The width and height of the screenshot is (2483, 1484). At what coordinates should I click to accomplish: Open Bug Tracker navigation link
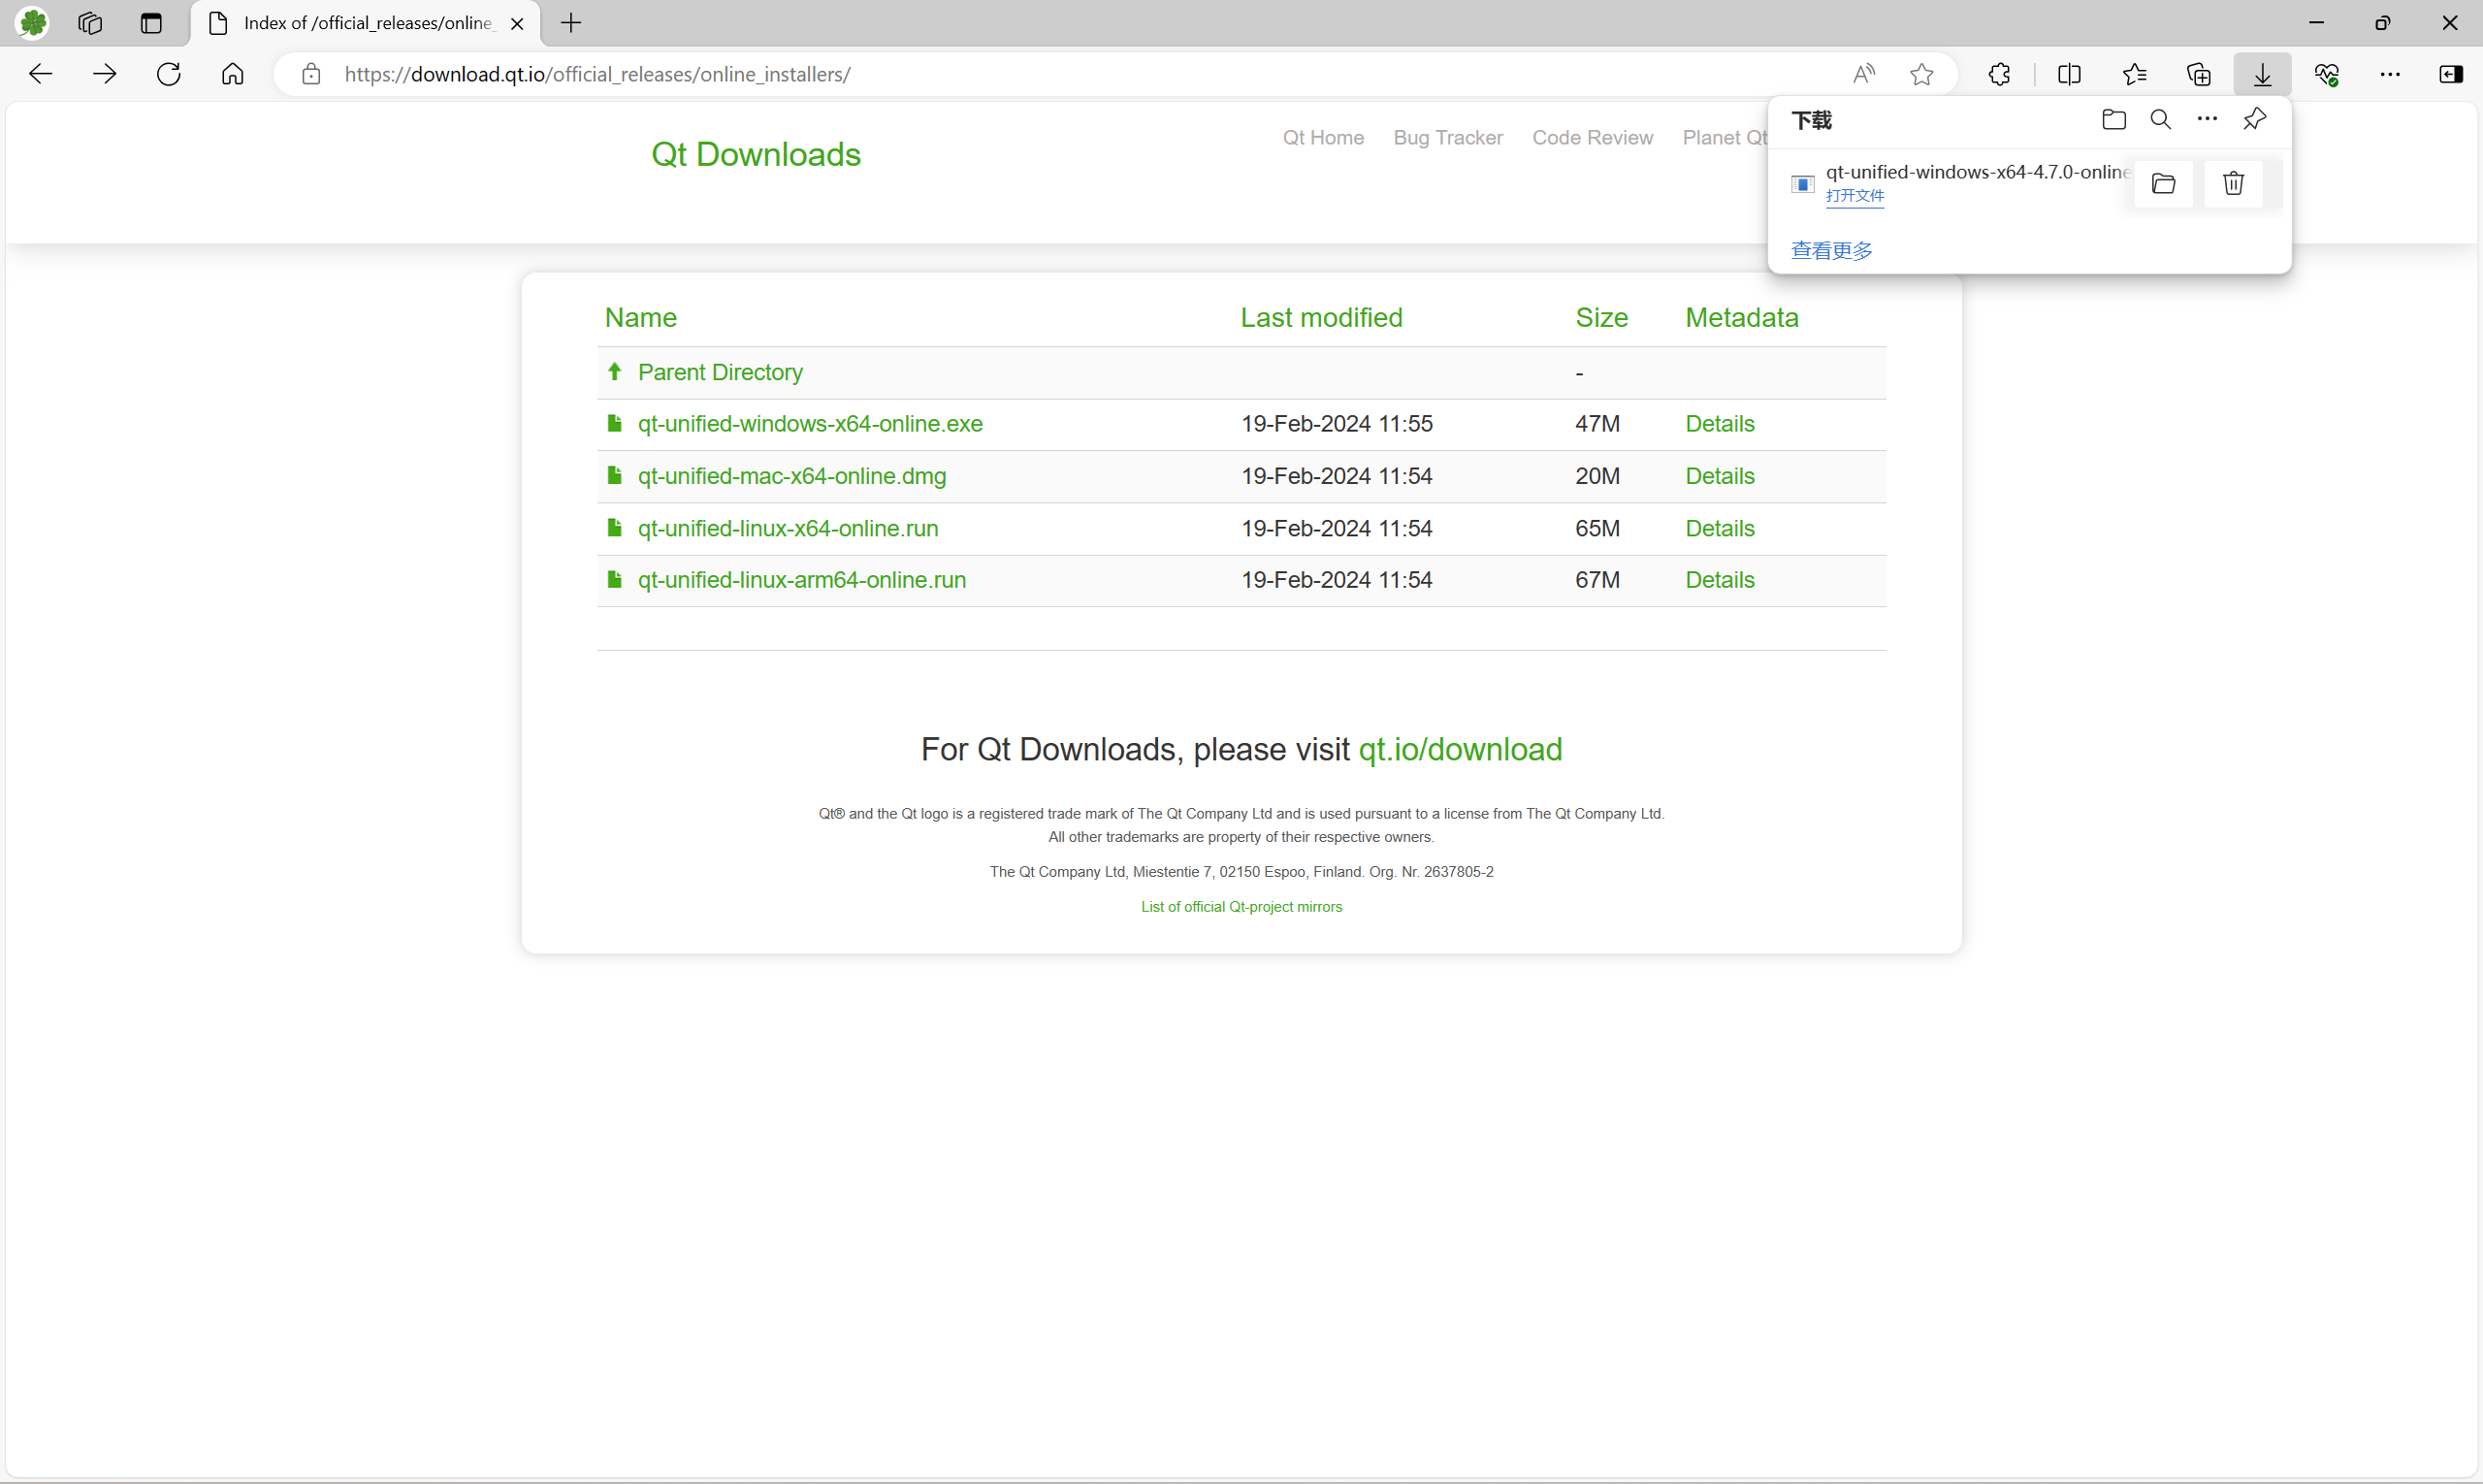tap(1448, 138)
